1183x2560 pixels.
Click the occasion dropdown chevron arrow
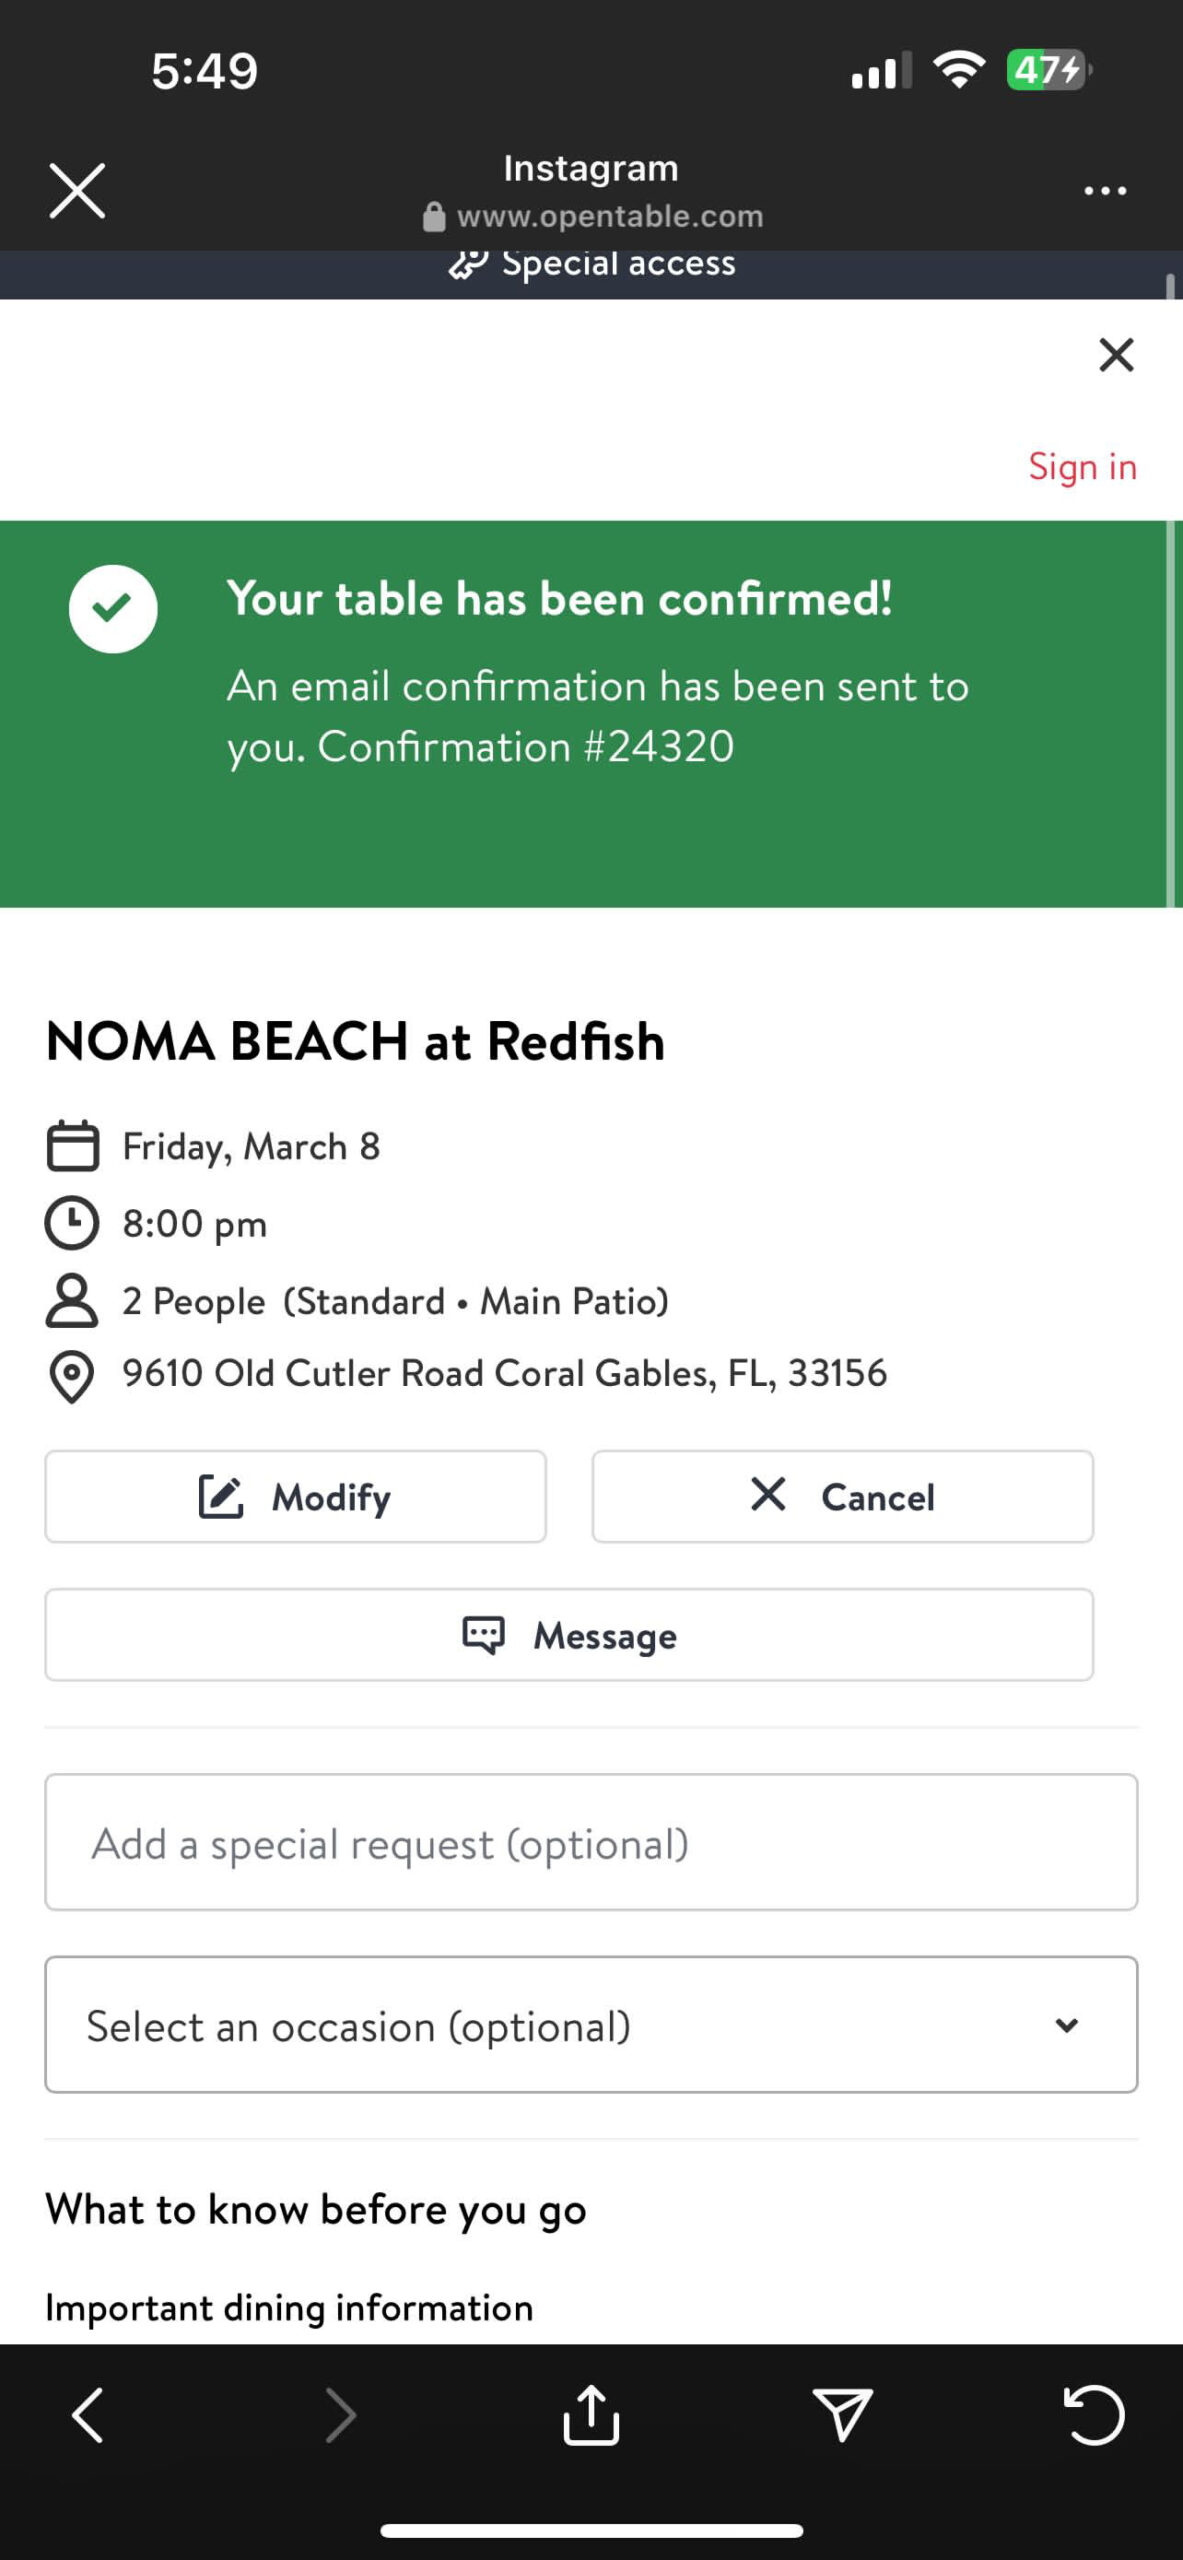point(1067,2025)
